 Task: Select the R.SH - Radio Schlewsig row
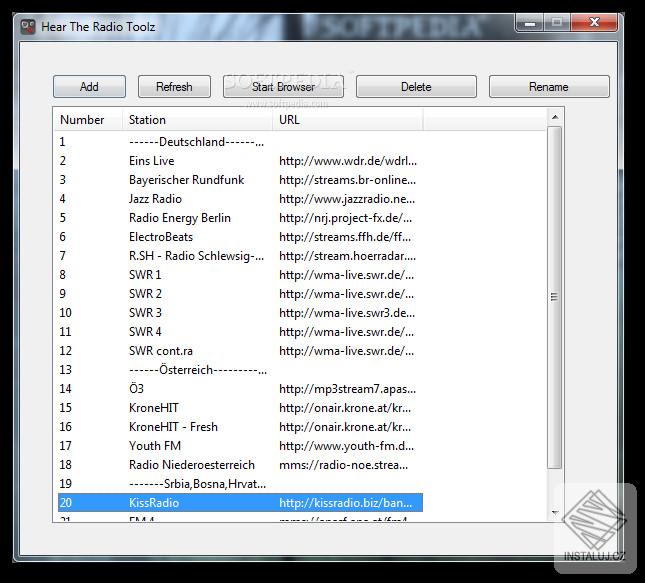[240, 256]
